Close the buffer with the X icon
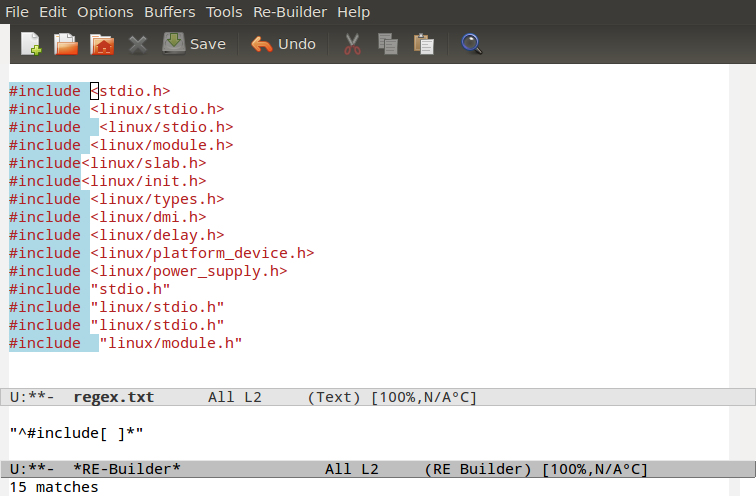The height and width of the screenshot is (496, 756). (138, 44)
